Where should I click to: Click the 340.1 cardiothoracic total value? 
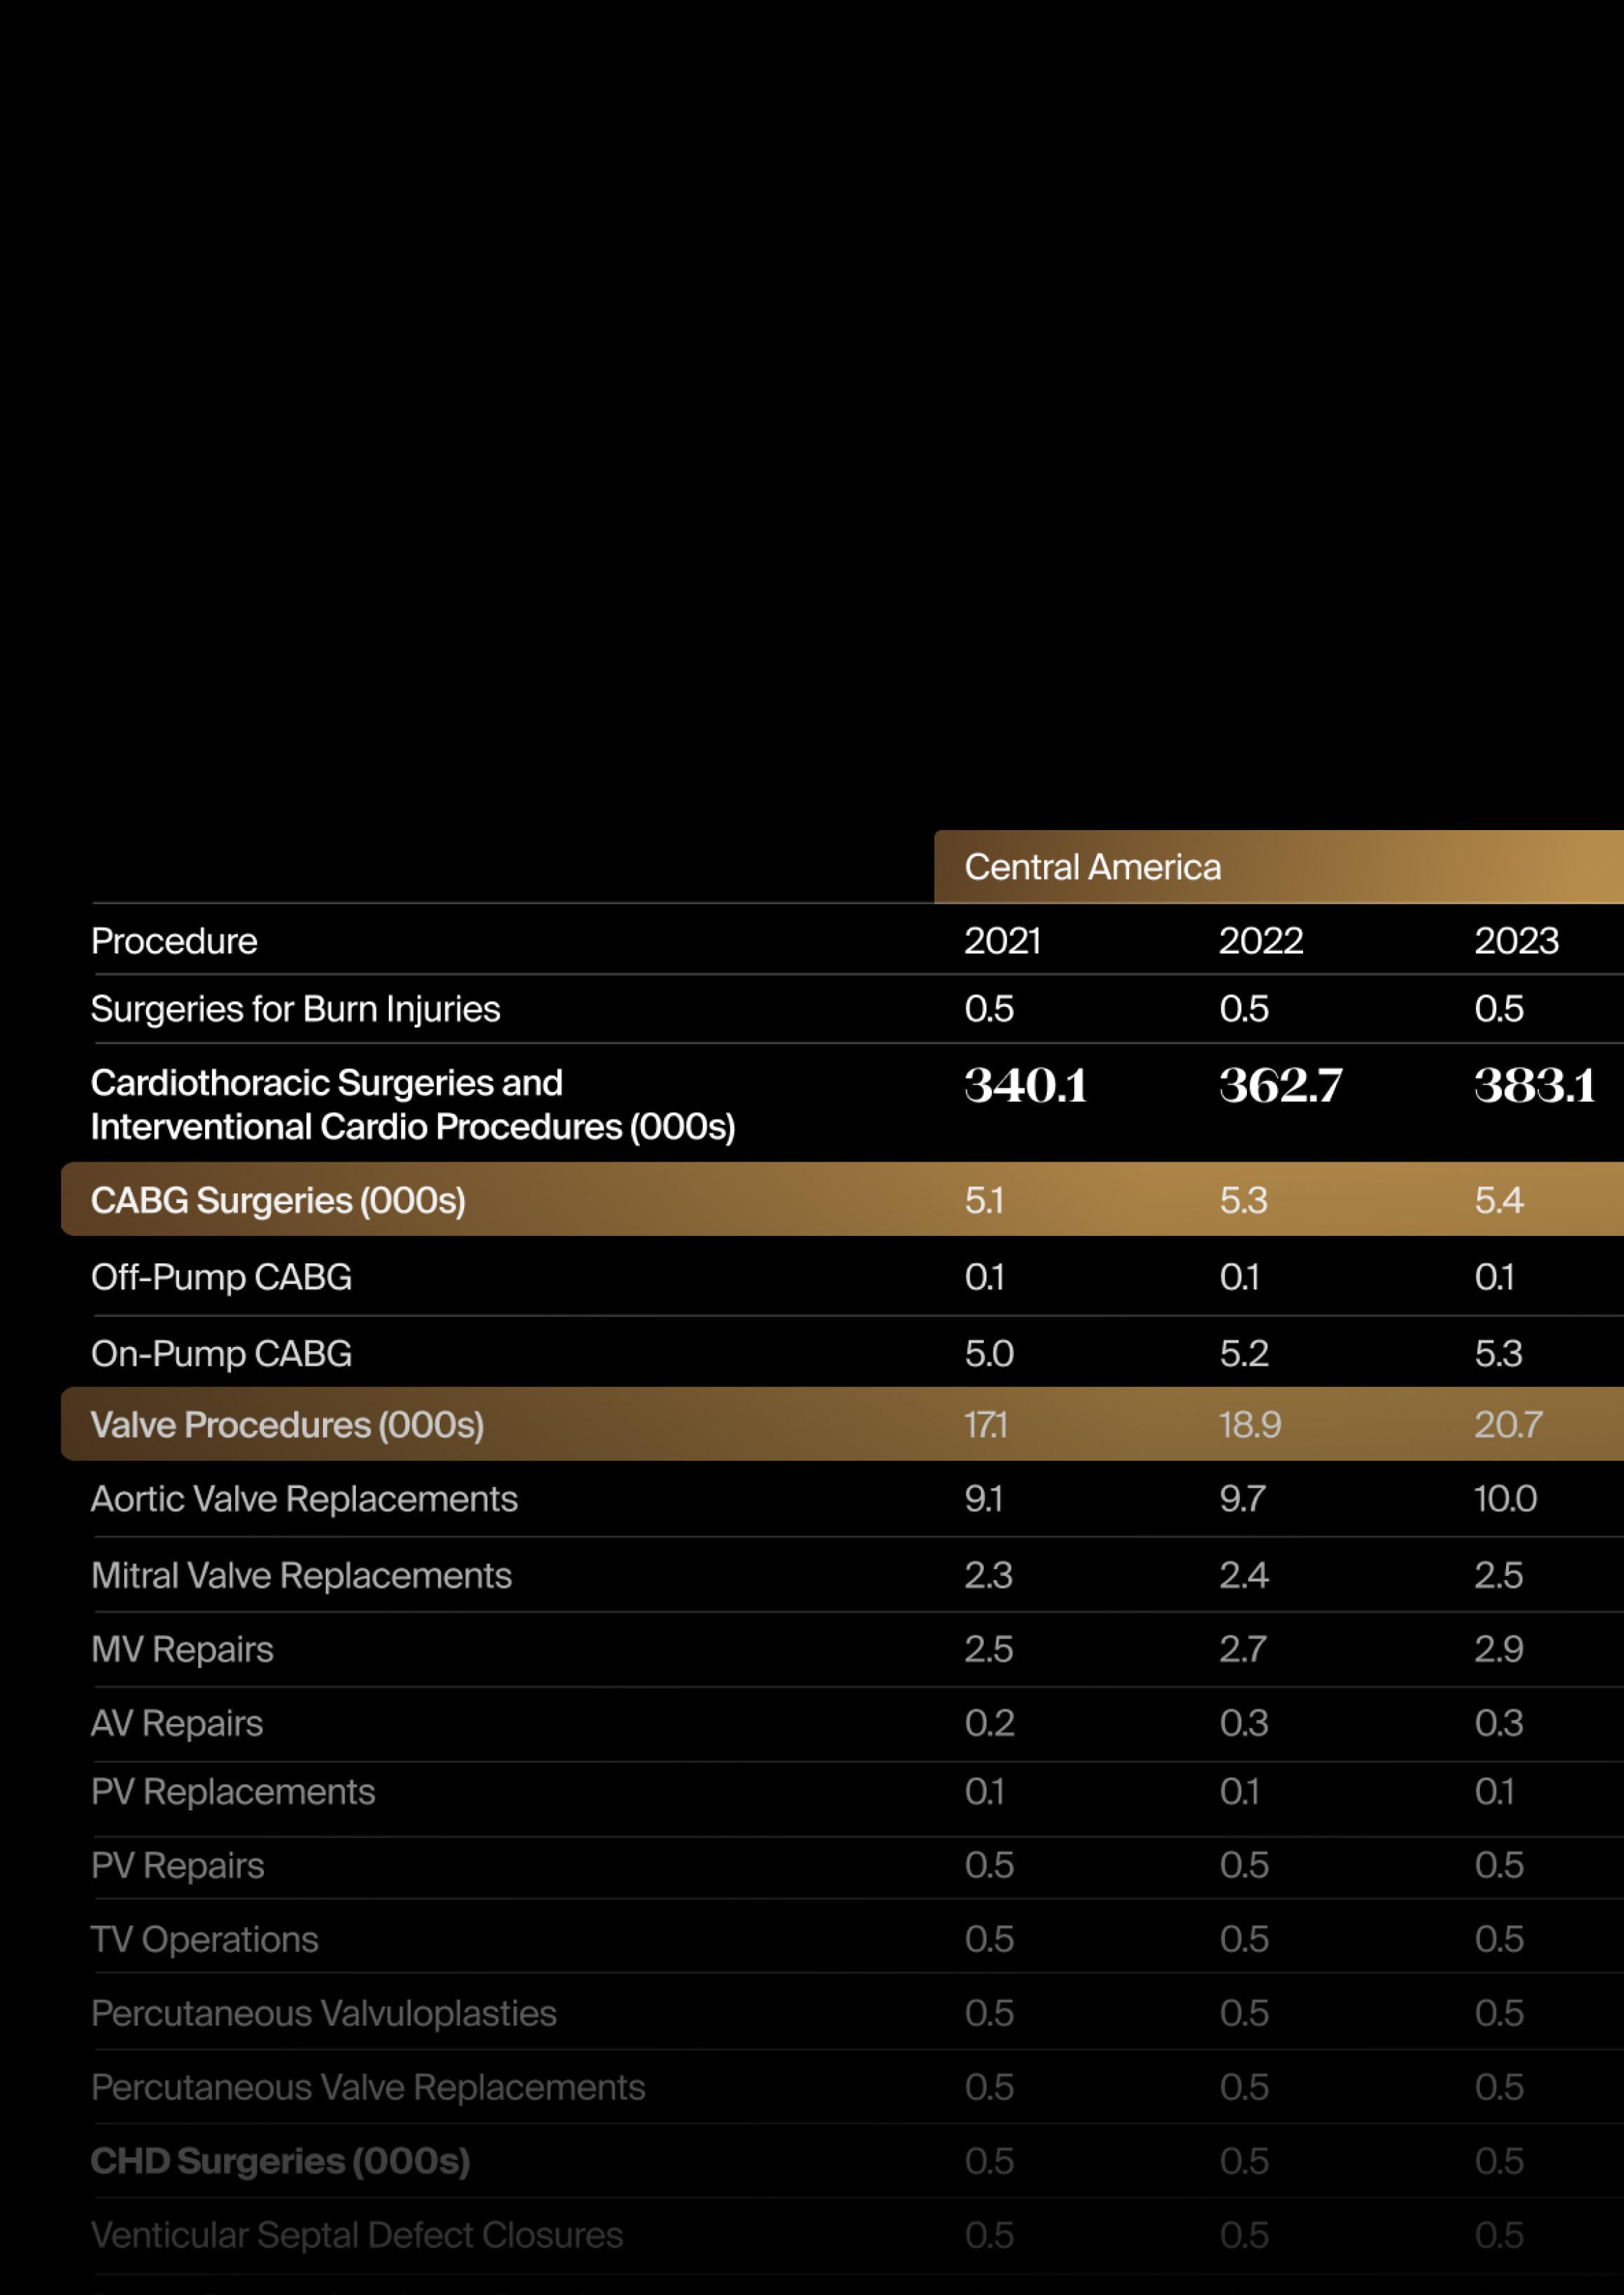tap(1025, 1086)
